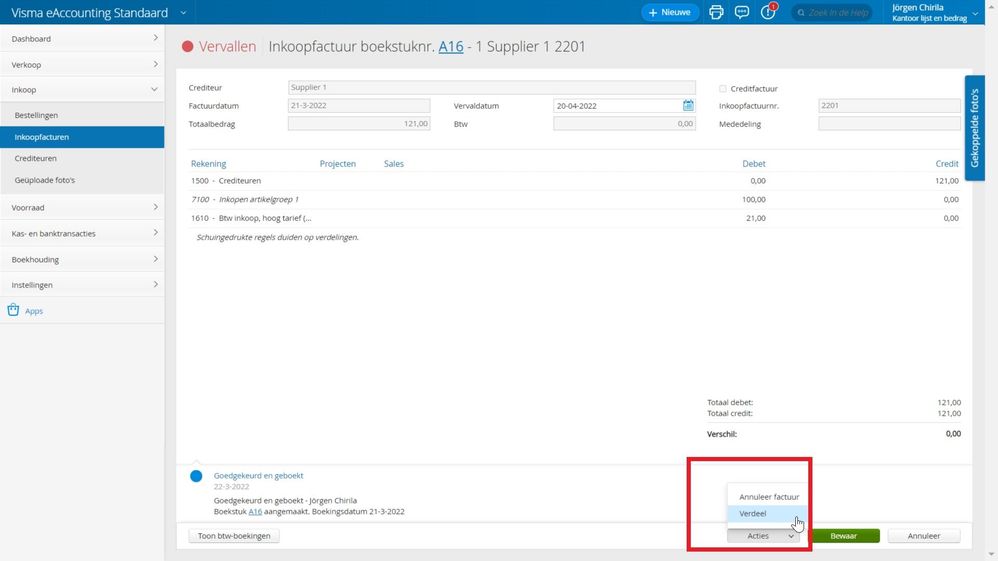The image size is (998, 561).
Task: Click the Apps shopping bag icon
Action: [x=14, y=311]
